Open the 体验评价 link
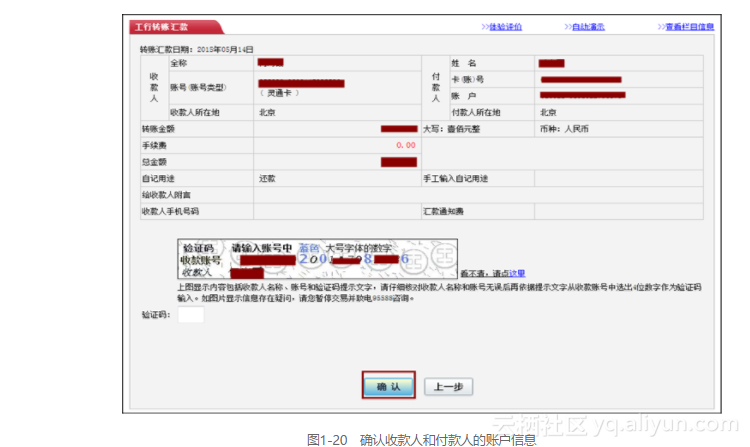The image size is (750, 447). click(x=505, y=27)
